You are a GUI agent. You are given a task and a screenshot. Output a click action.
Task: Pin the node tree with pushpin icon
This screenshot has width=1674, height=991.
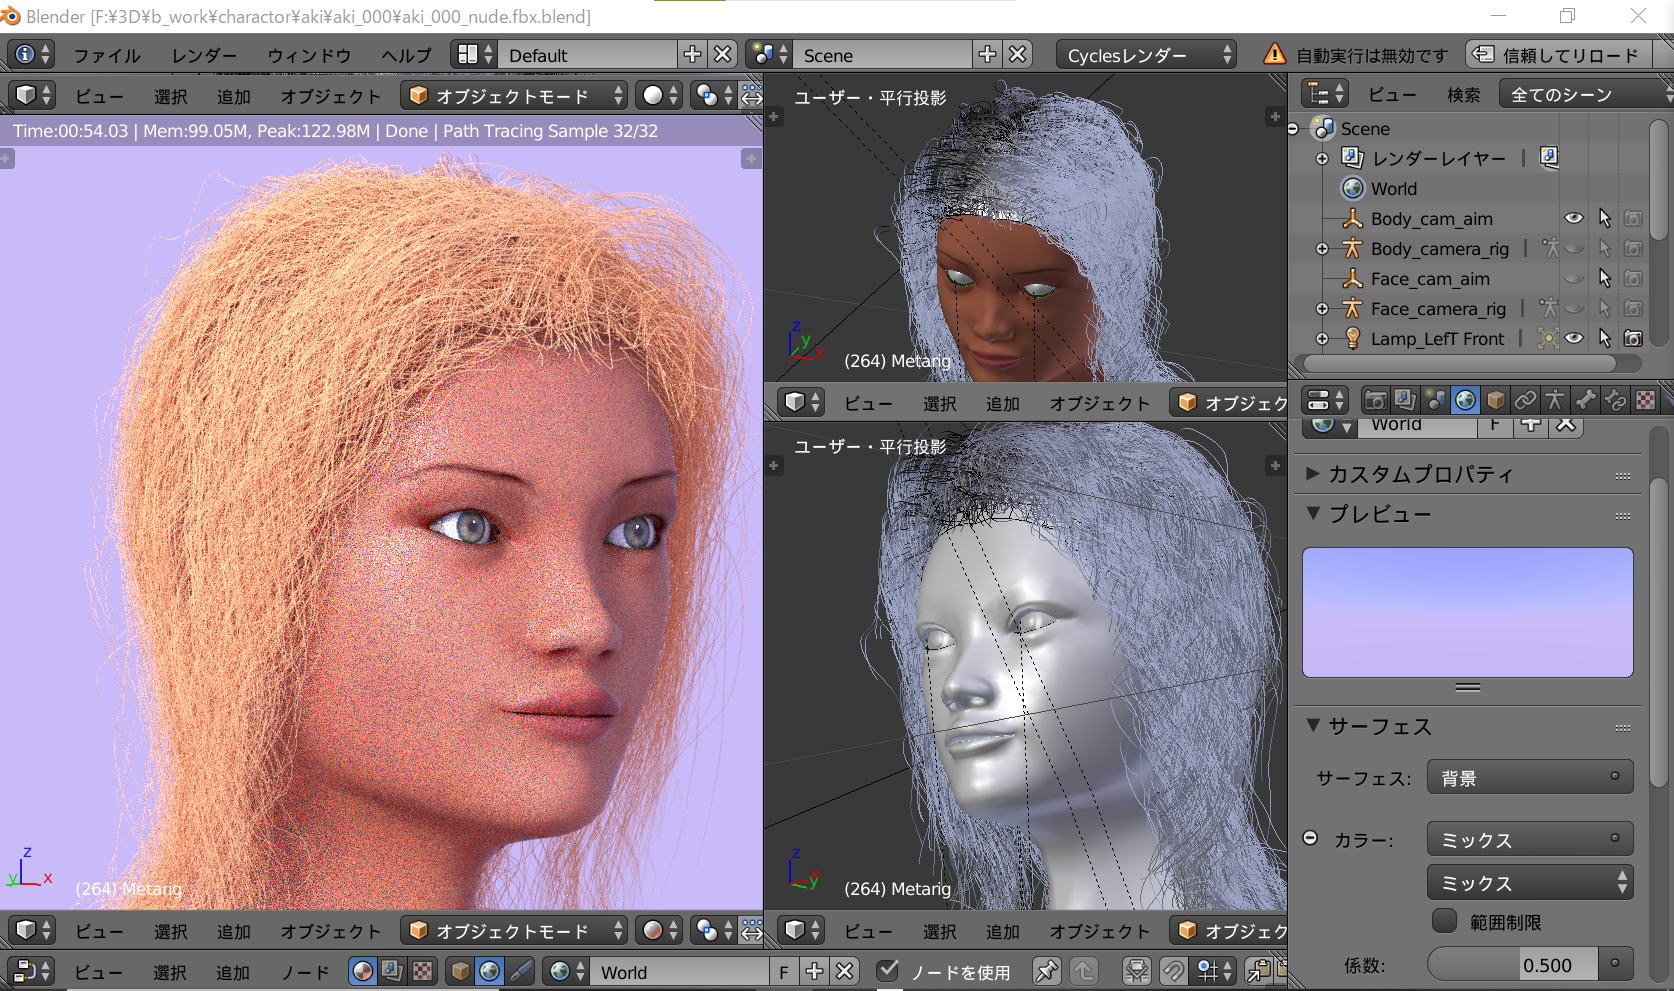point(1046,971)
